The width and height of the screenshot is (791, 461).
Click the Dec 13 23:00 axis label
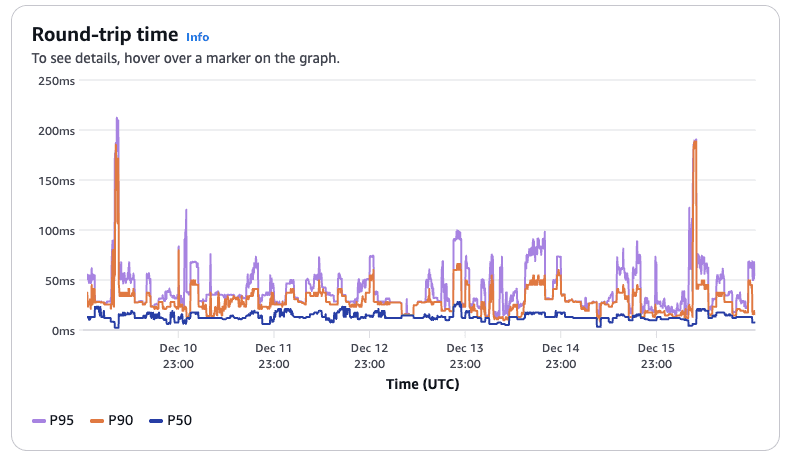(464, 356)
